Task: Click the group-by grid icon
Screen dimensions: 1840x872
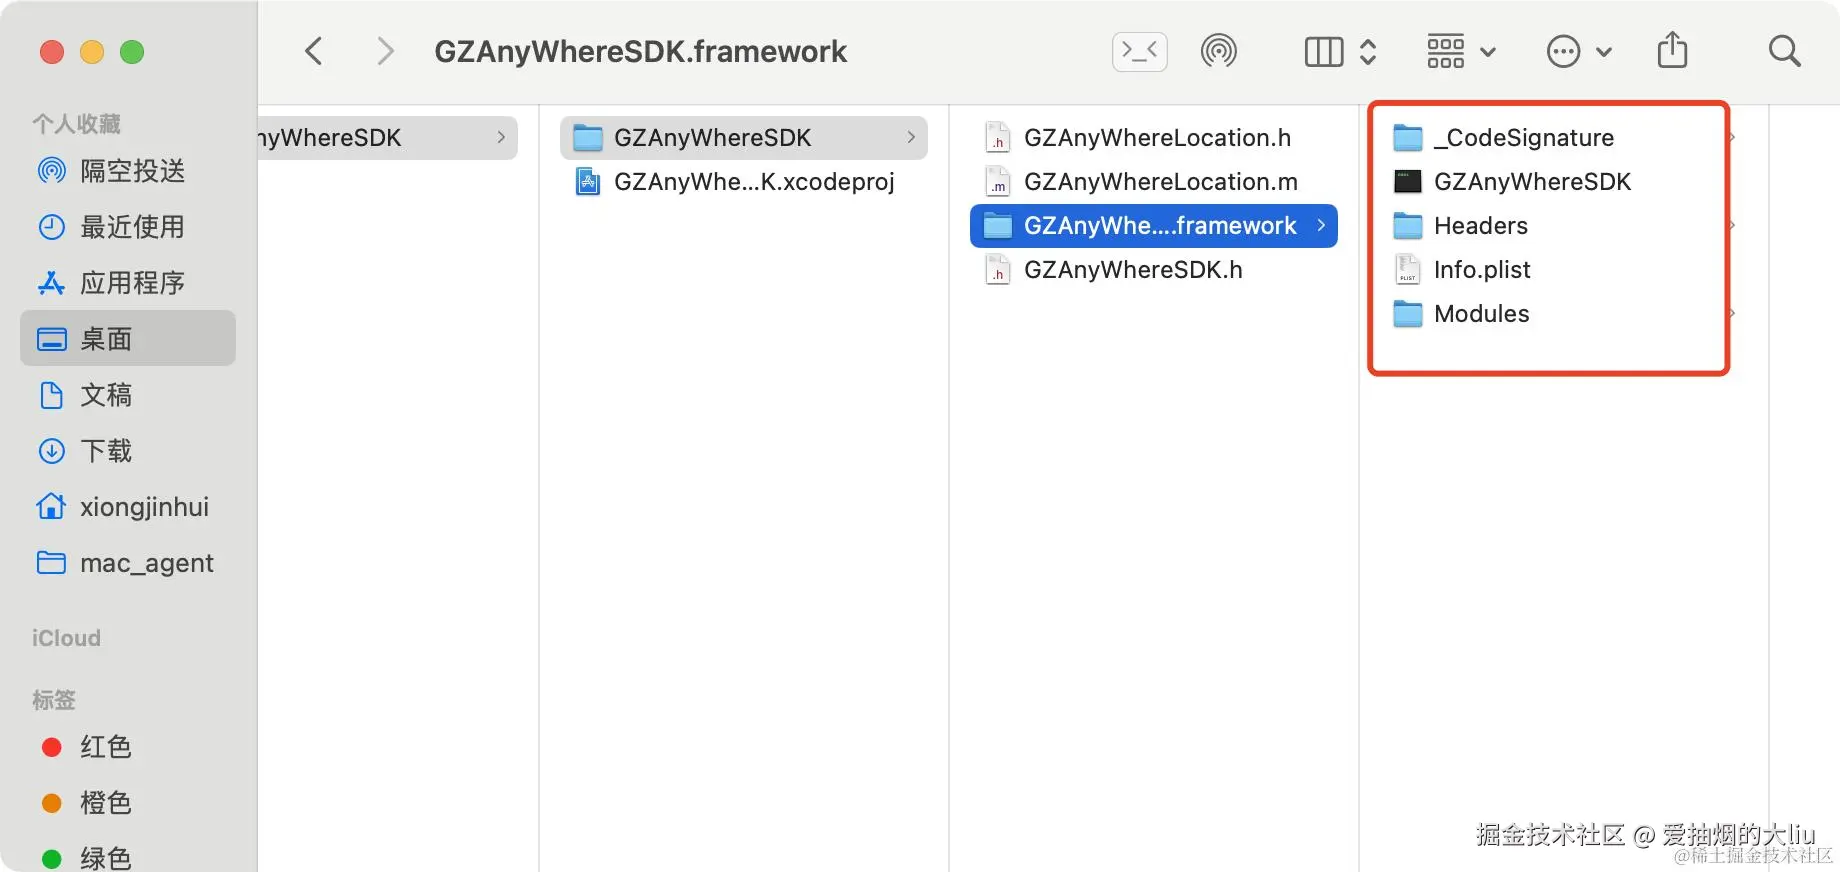Action: pyautogui.click(x=1446, y=52)
